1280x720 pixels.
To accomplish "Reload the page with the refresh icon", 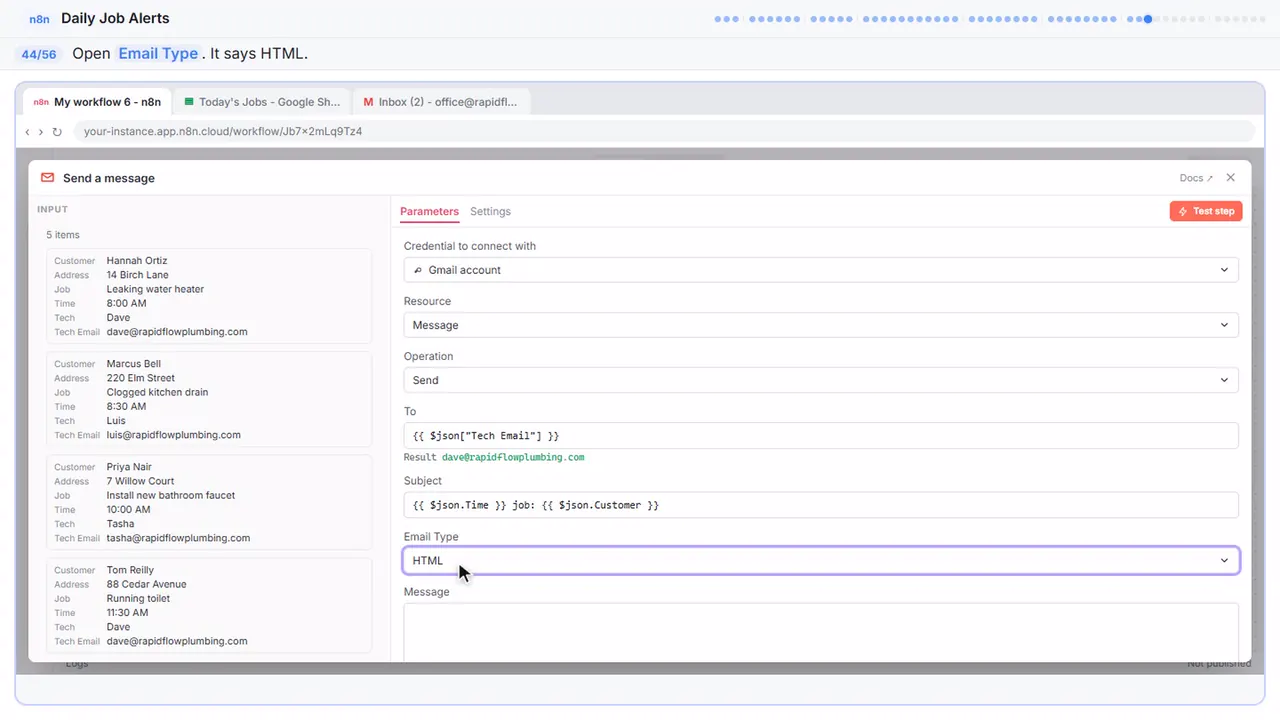I will [x=57, y=131].
